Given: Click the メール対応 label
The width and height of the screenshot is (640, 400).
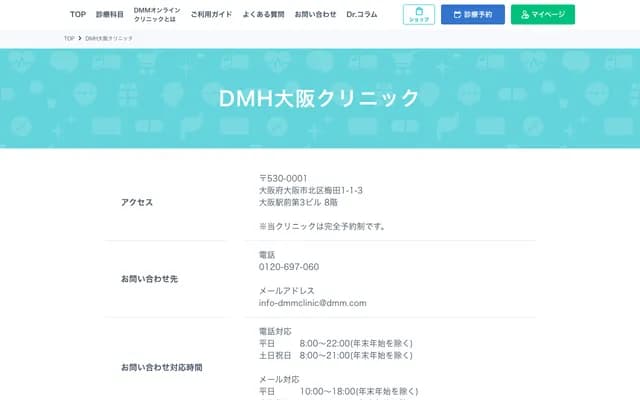Looking at the screenshot, I should [x=279, y=379].
